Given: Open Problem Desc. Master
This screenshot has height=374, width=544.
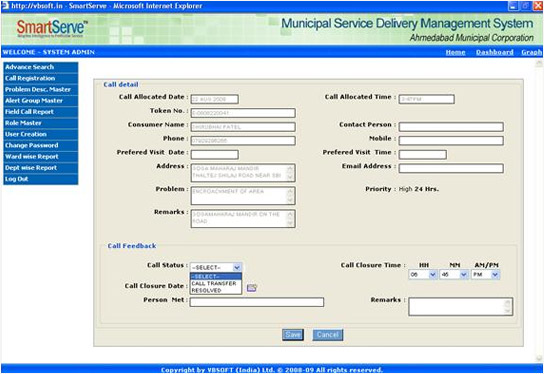Looking at the screenshot, I should click(41, 90).
